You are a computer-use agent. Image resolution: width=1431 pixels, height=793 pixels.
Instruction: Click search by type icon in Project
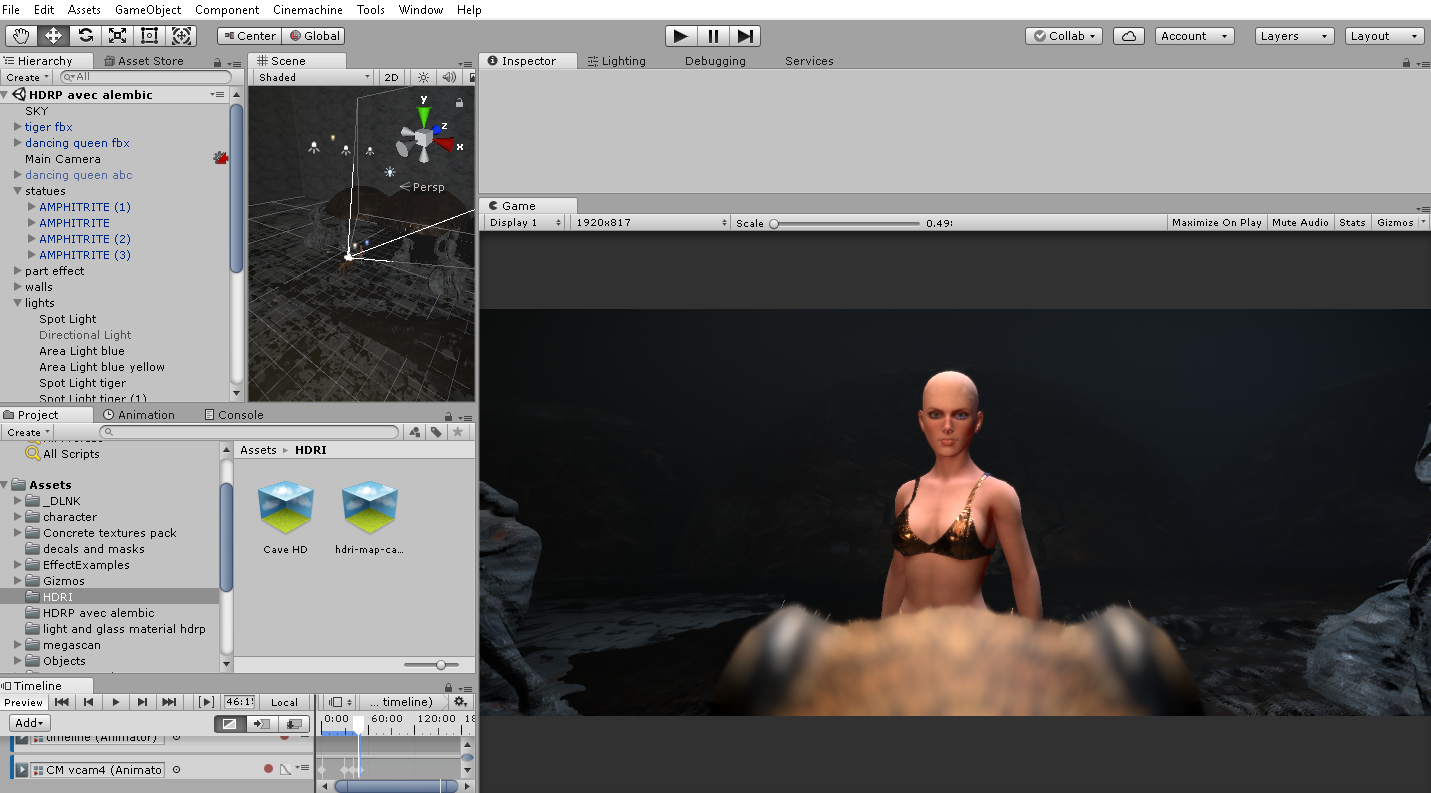pos(415,433)
